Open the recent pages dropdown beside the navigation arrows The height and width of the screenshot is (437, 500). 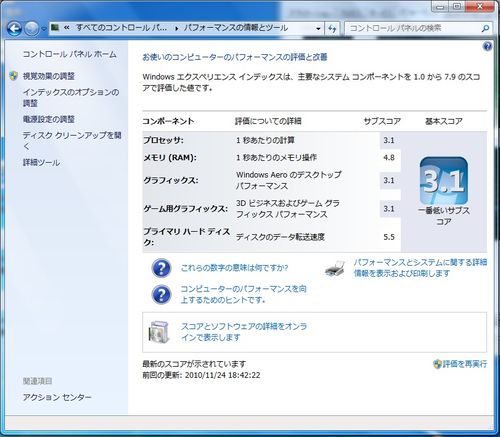coord(44,29)
